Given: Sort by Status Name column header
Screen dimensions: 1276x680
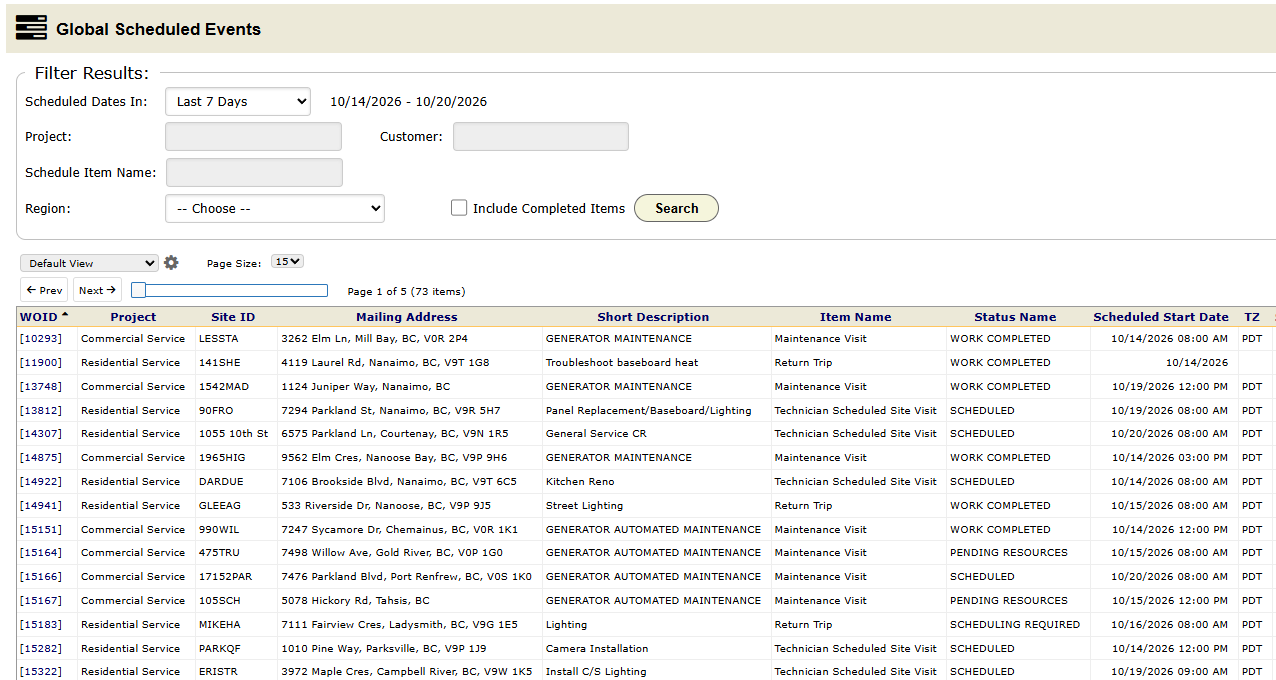Looking at the screenshot, I should tap(1015, 317).
